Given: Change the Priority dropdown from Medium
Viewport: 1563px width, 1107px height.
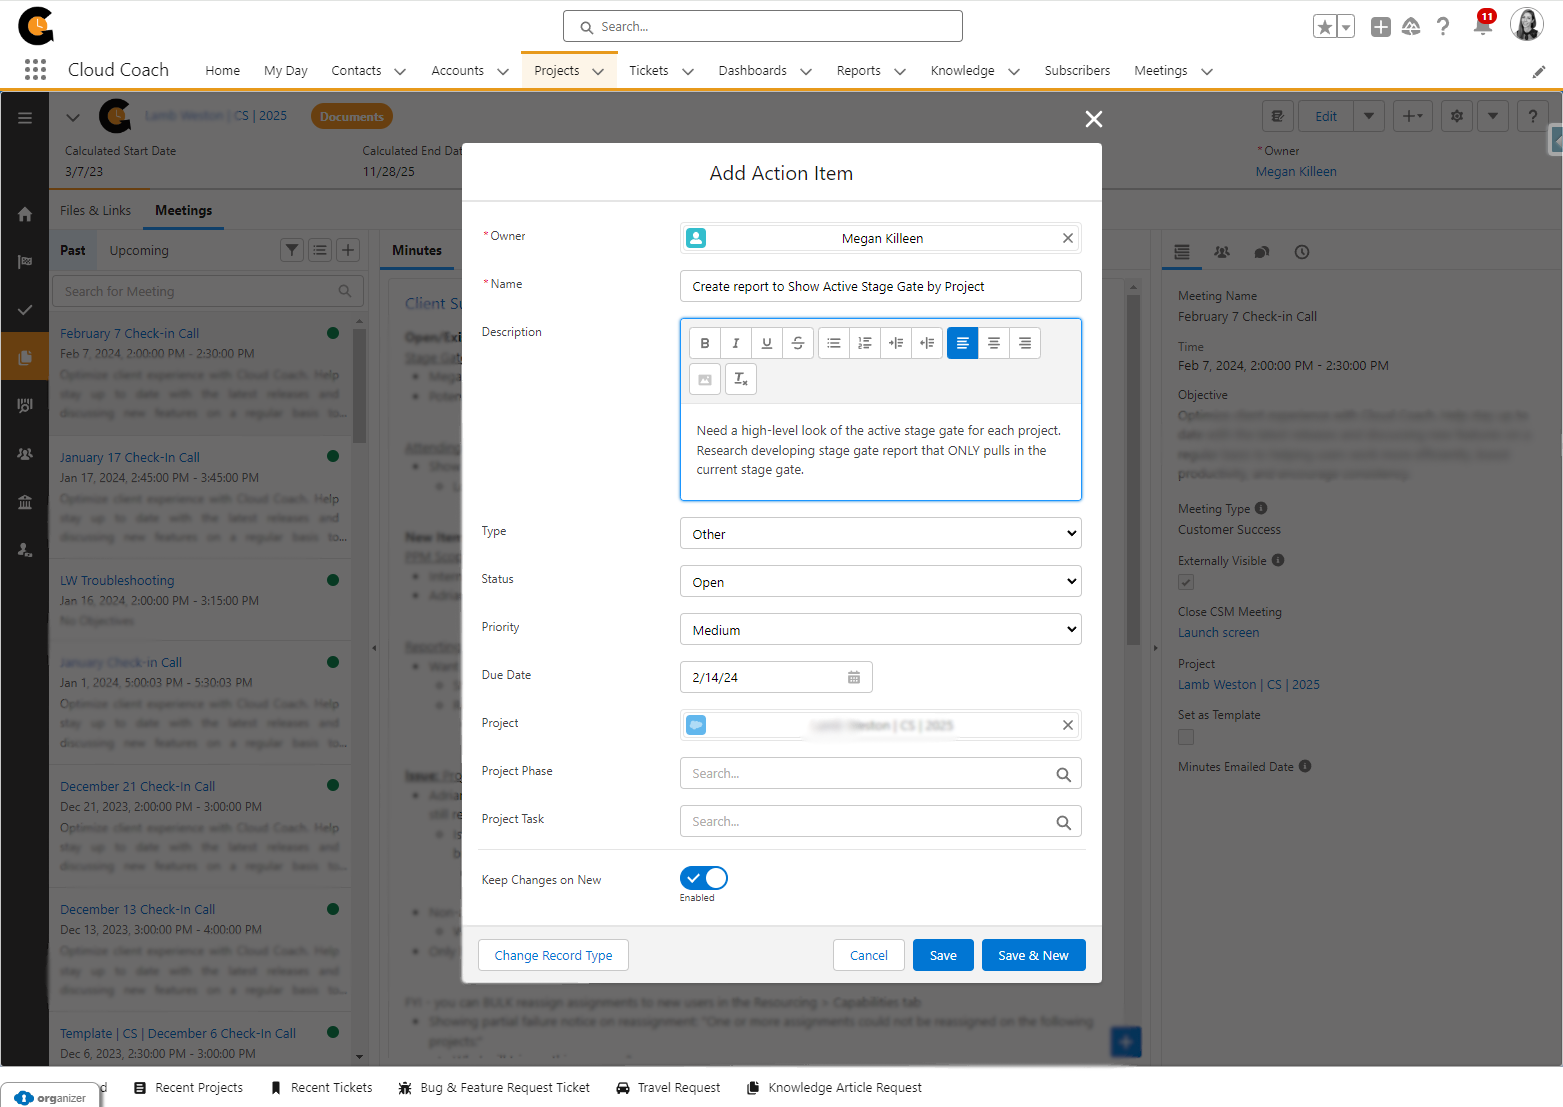Looking at the screenshot, I should point(880,628).
